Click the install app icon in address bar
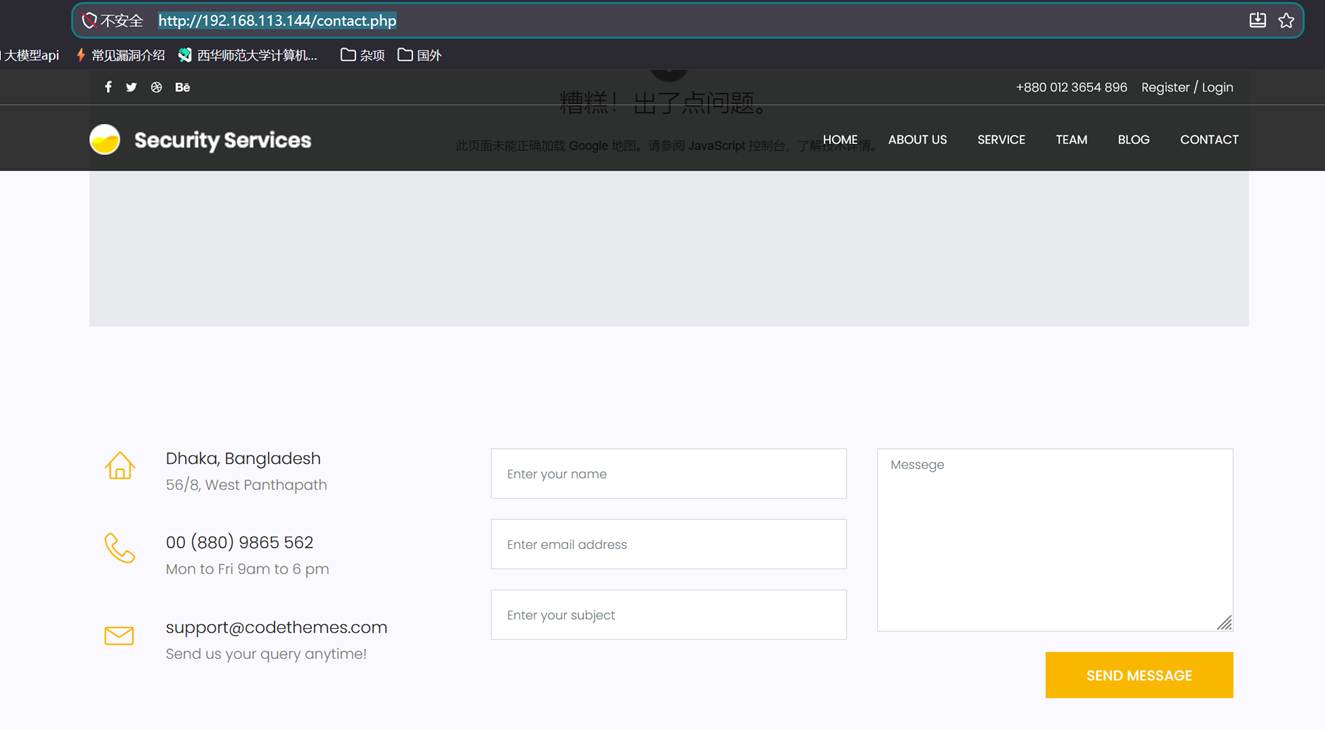Image resolution: width=1325 pixels, height=730 pixels. coord(1258,20)
